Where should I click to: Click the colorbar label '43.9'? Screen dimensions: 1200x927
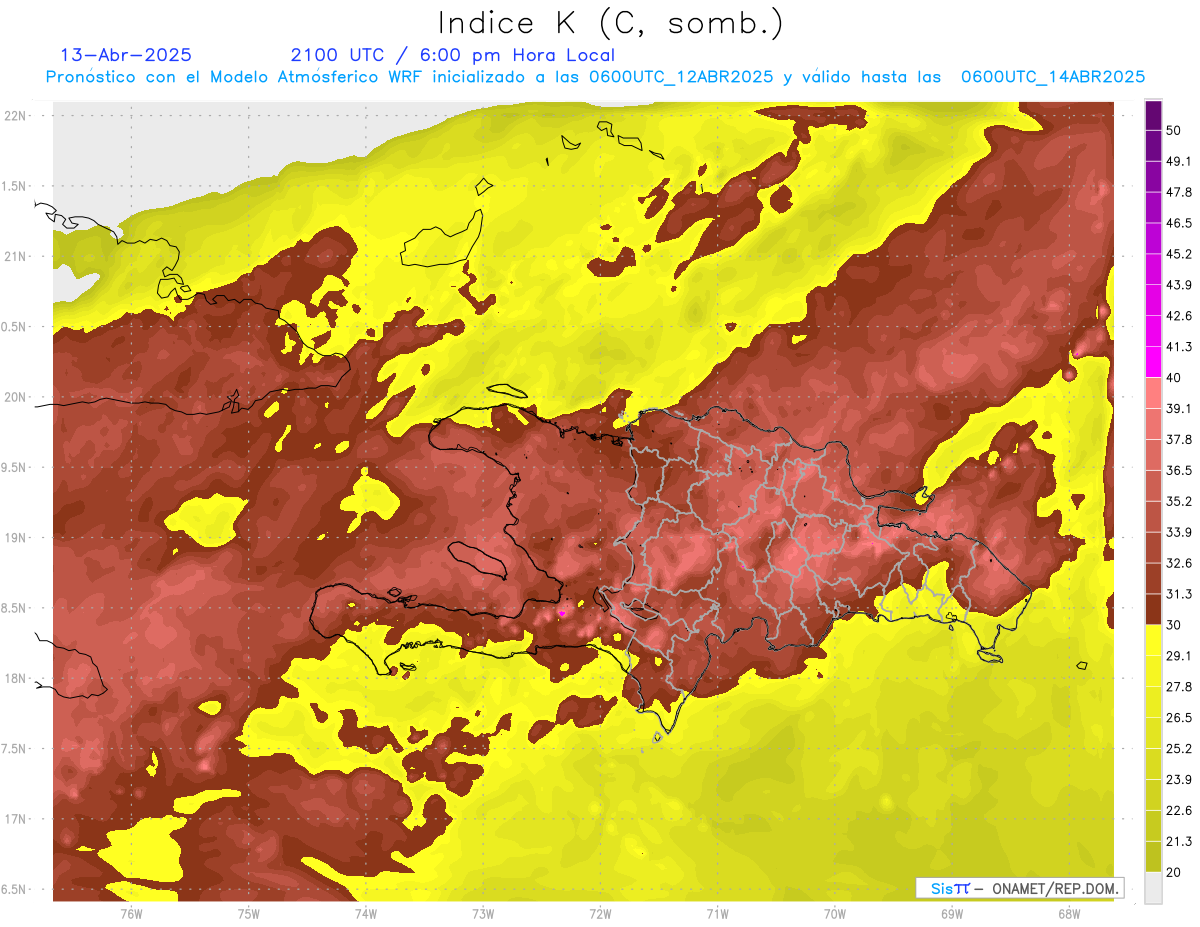click(1179, 285)
